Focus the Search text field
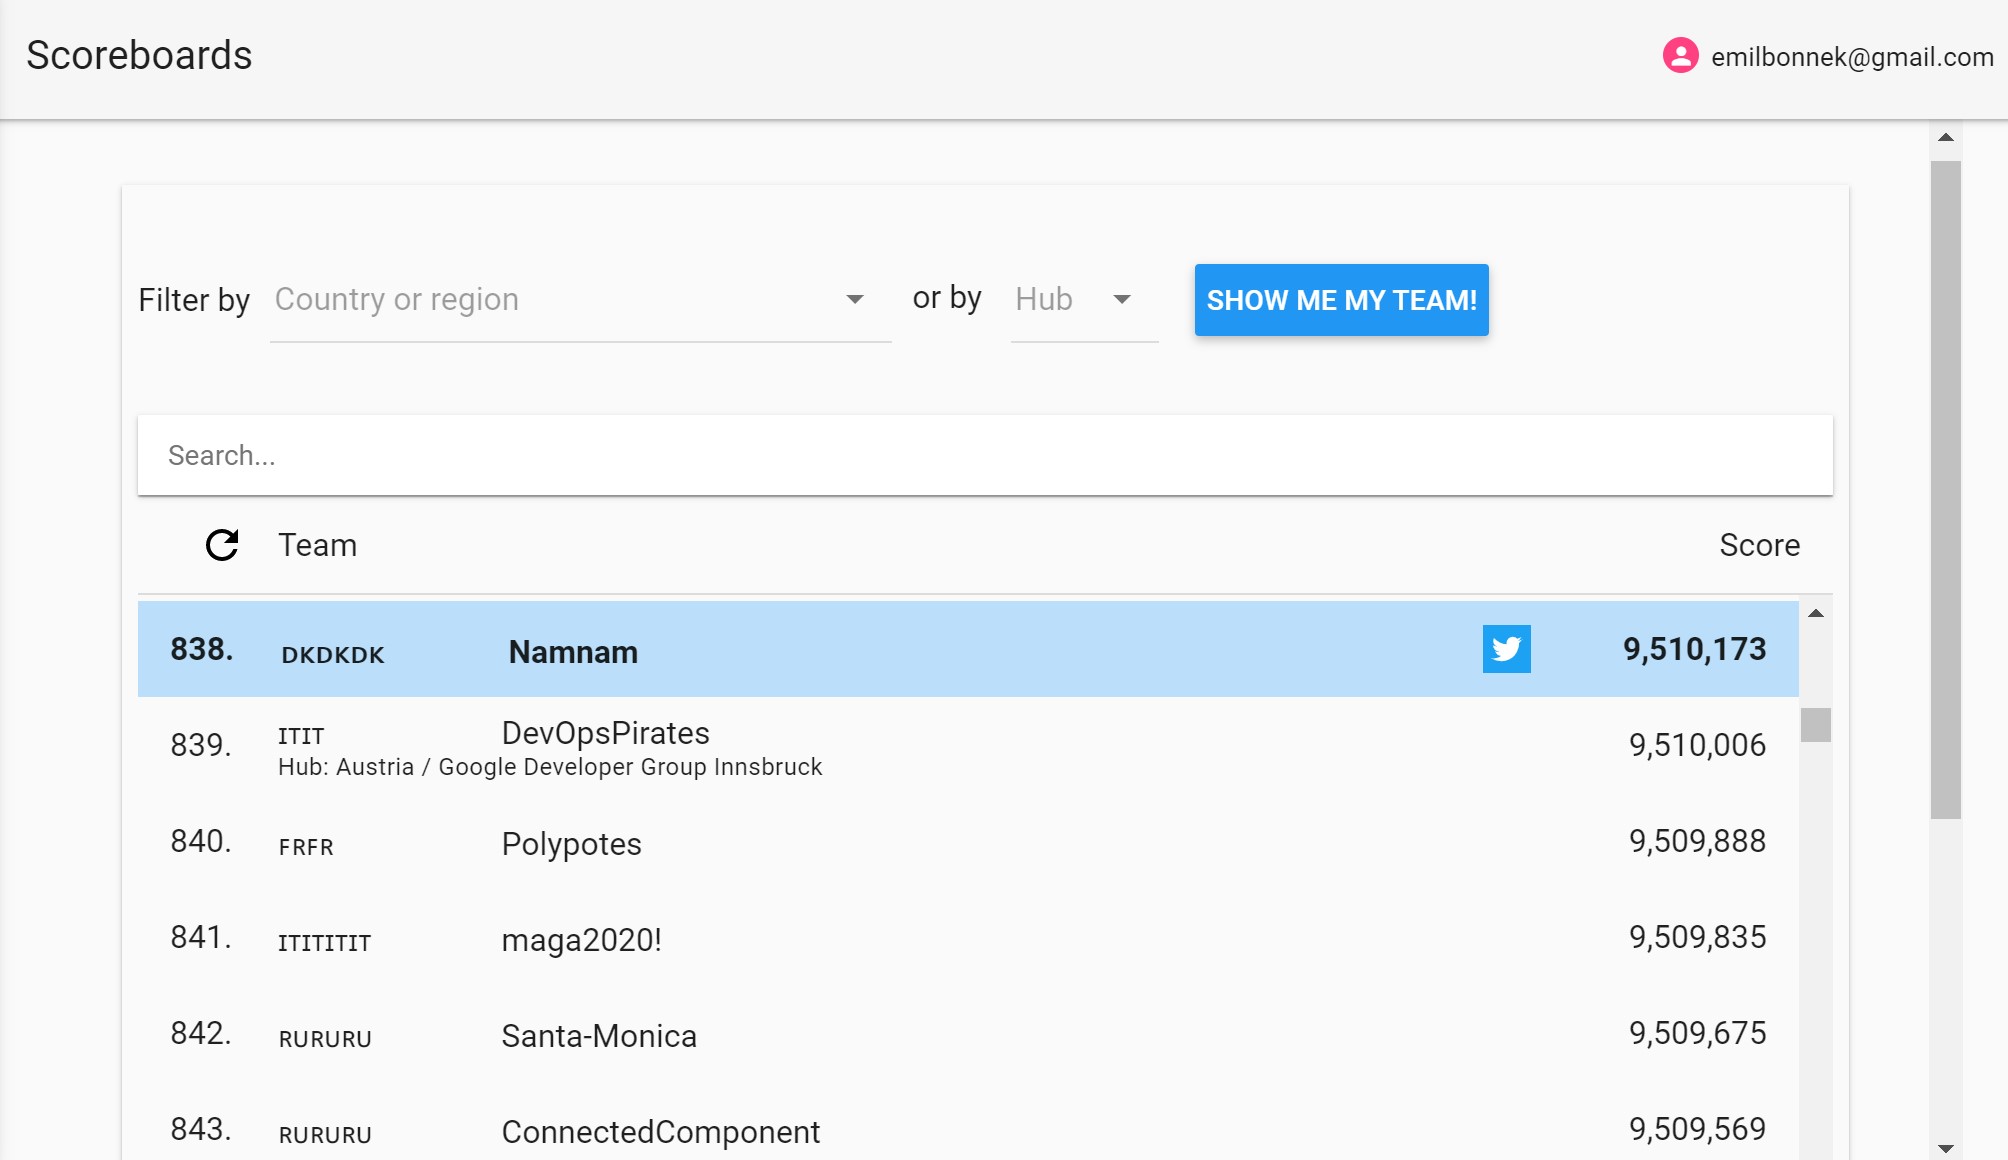 coord(984,456)
